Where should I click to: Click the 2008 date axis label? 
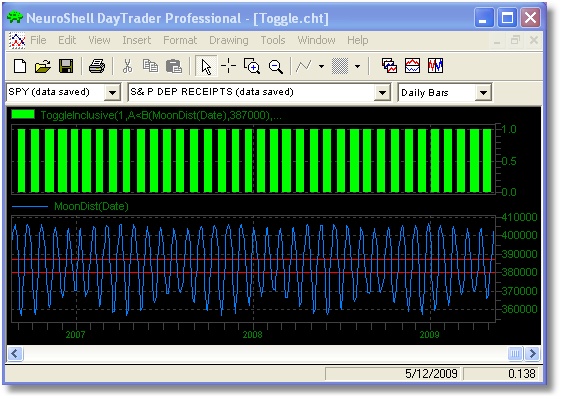252,335
